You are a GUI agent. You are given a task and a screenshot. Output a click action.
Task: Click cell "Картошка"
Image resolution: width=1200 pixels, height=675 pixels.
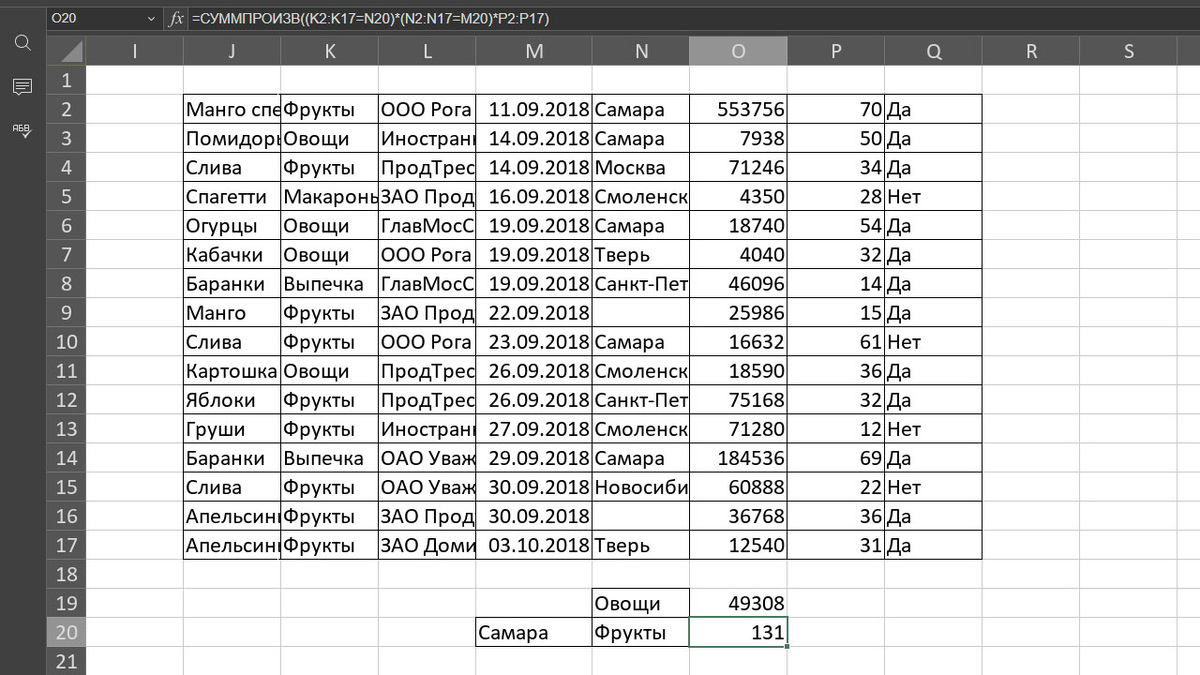tap(232, 371)
